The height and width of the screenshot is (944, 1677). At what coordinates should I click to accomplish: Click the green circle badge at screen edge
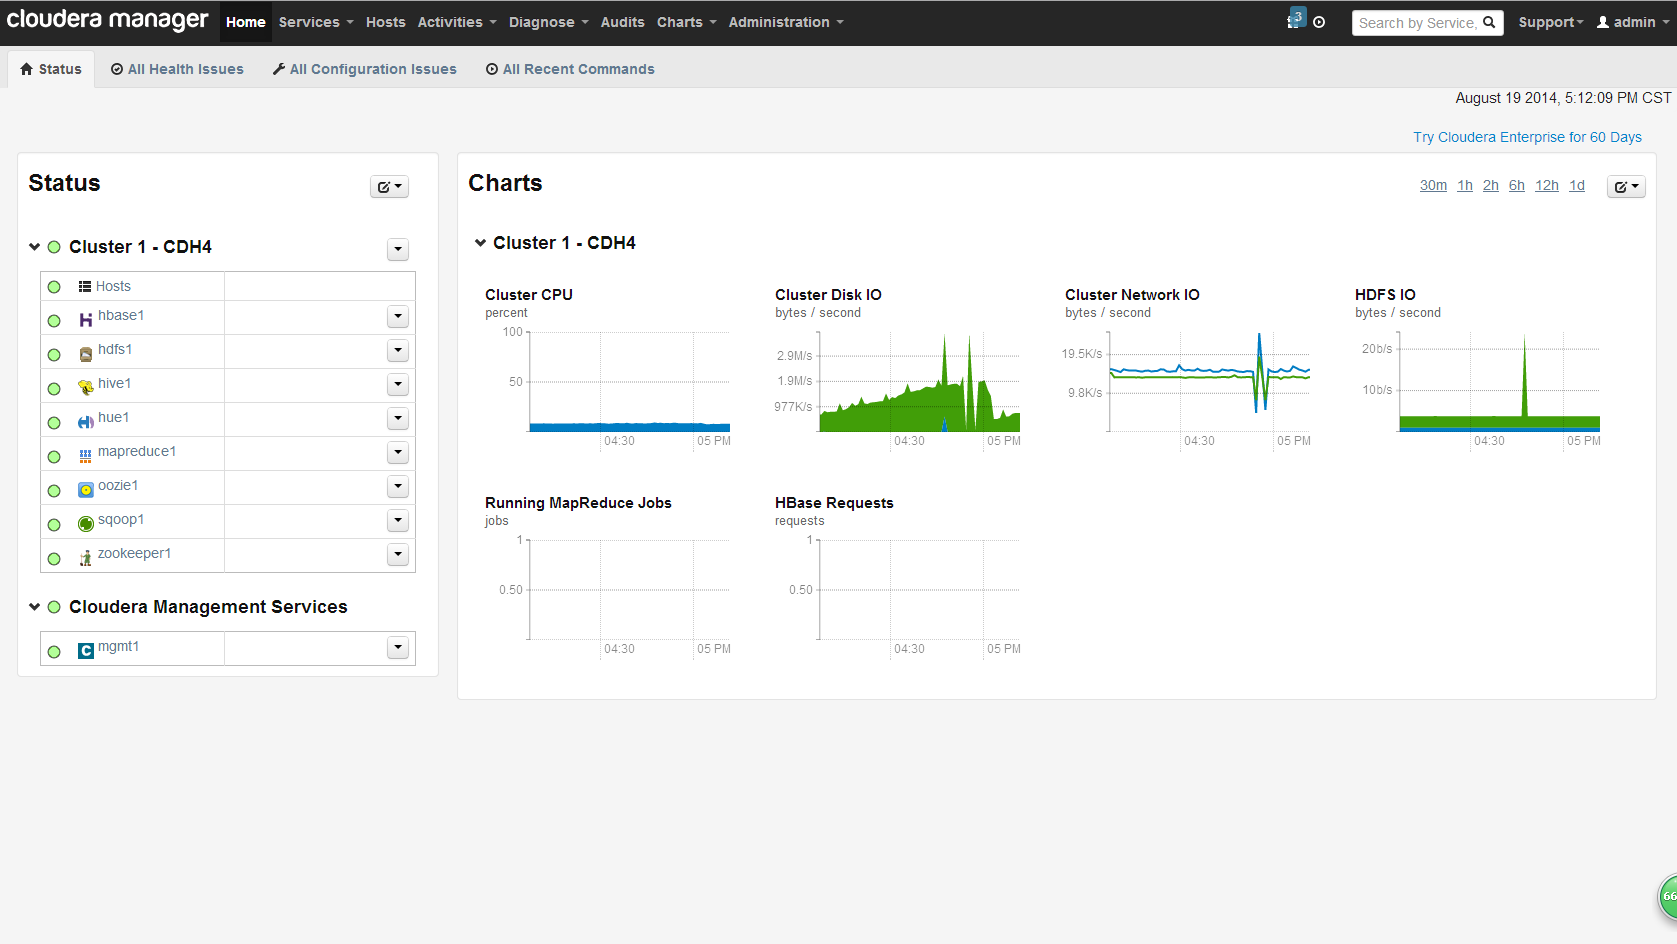click(1668, 897)
